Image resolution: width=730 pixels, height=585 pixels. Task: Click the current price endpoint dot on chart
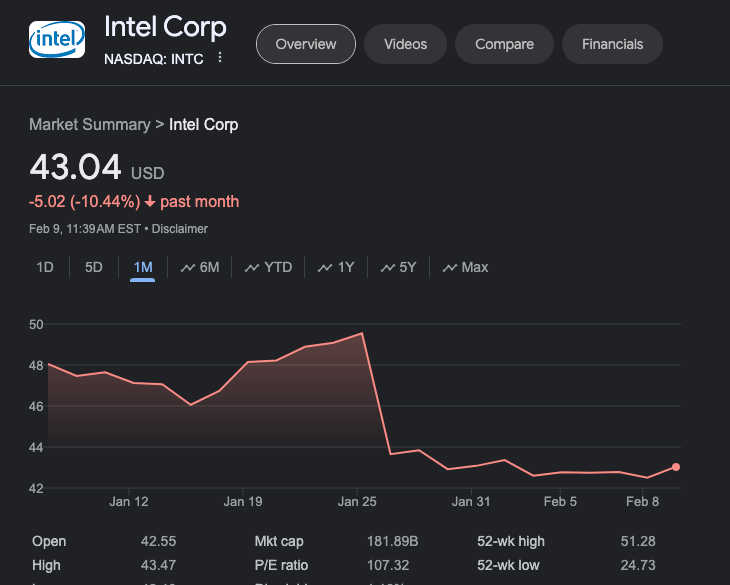pos(676,467)
